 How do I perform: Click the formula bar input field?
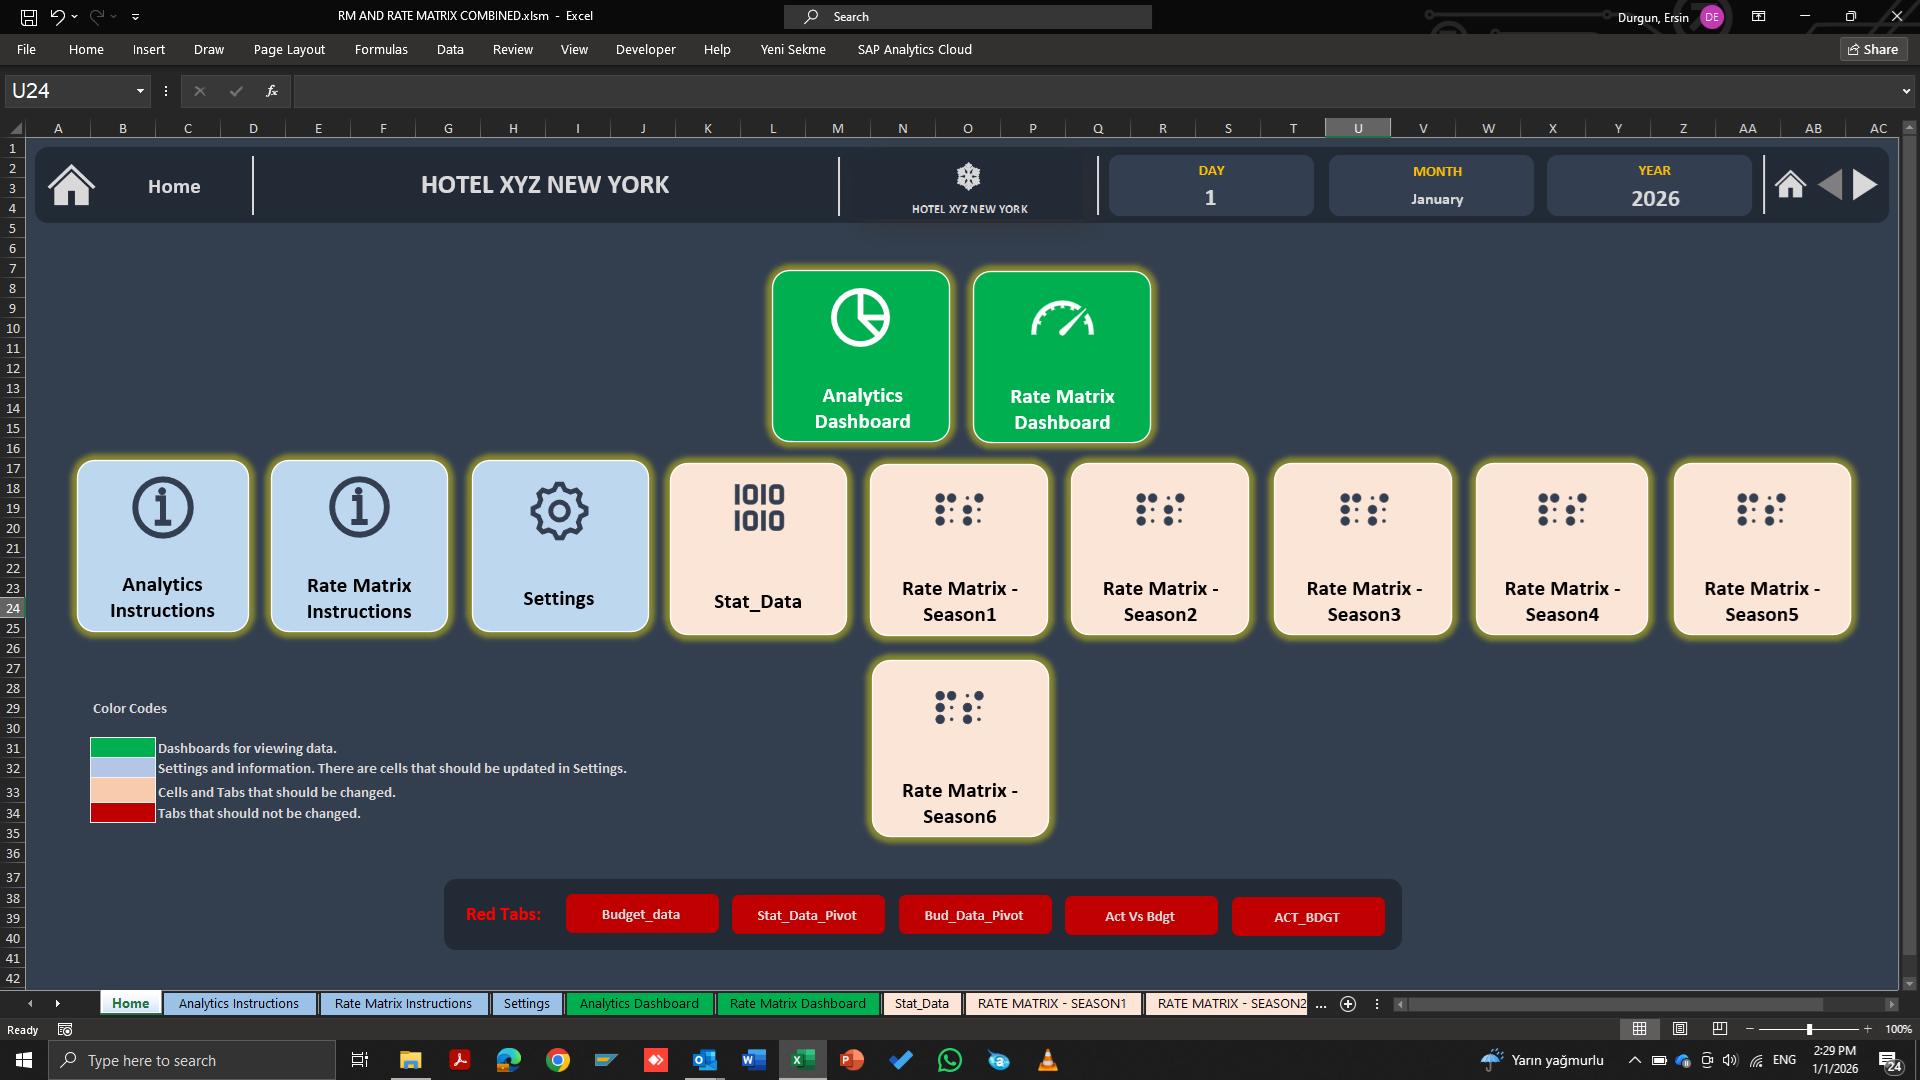(1095, 91)
